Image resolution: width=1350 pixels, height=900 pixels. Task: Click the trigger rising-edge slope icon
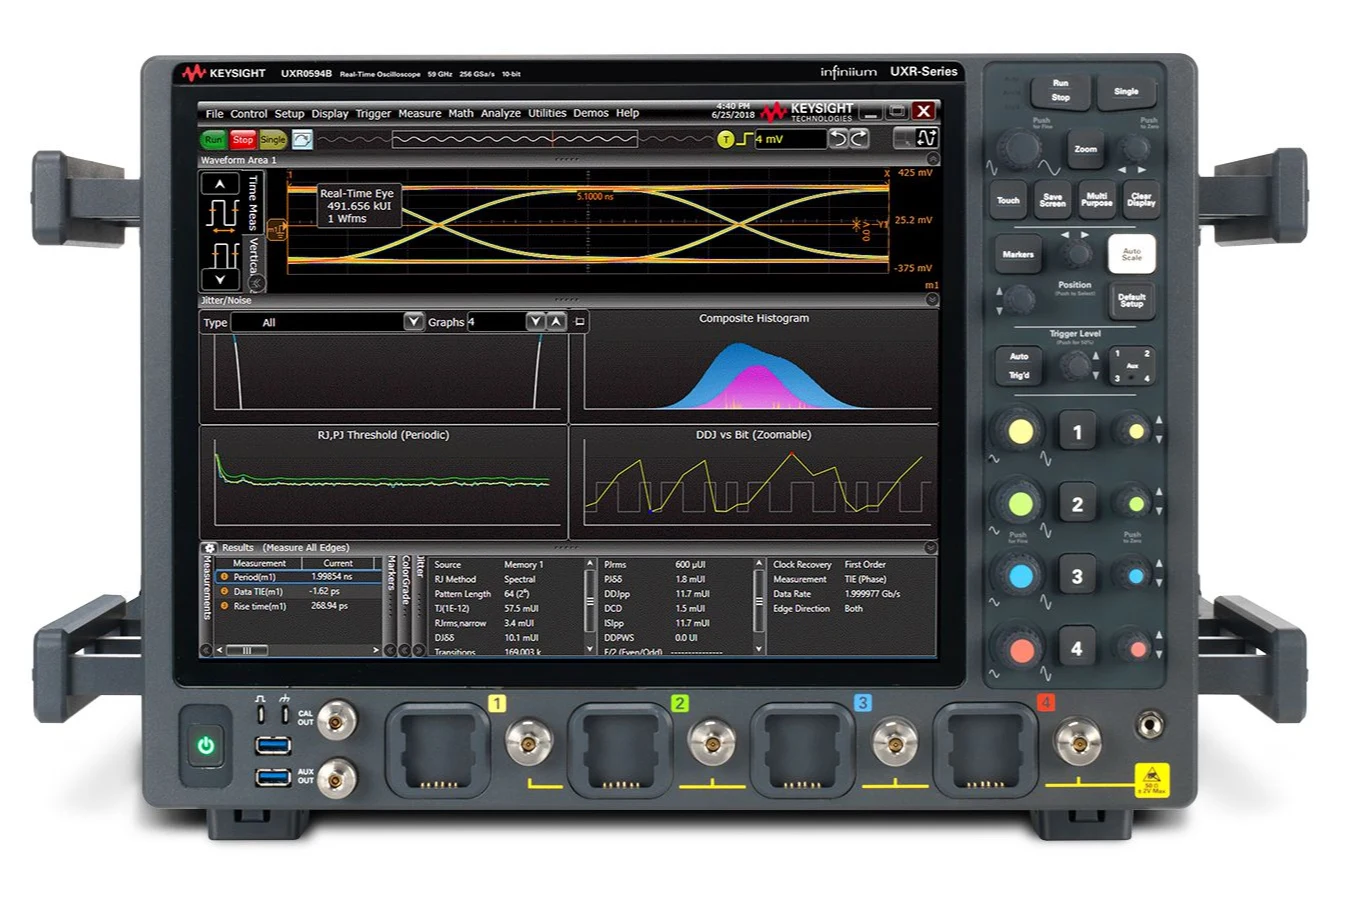744,140
